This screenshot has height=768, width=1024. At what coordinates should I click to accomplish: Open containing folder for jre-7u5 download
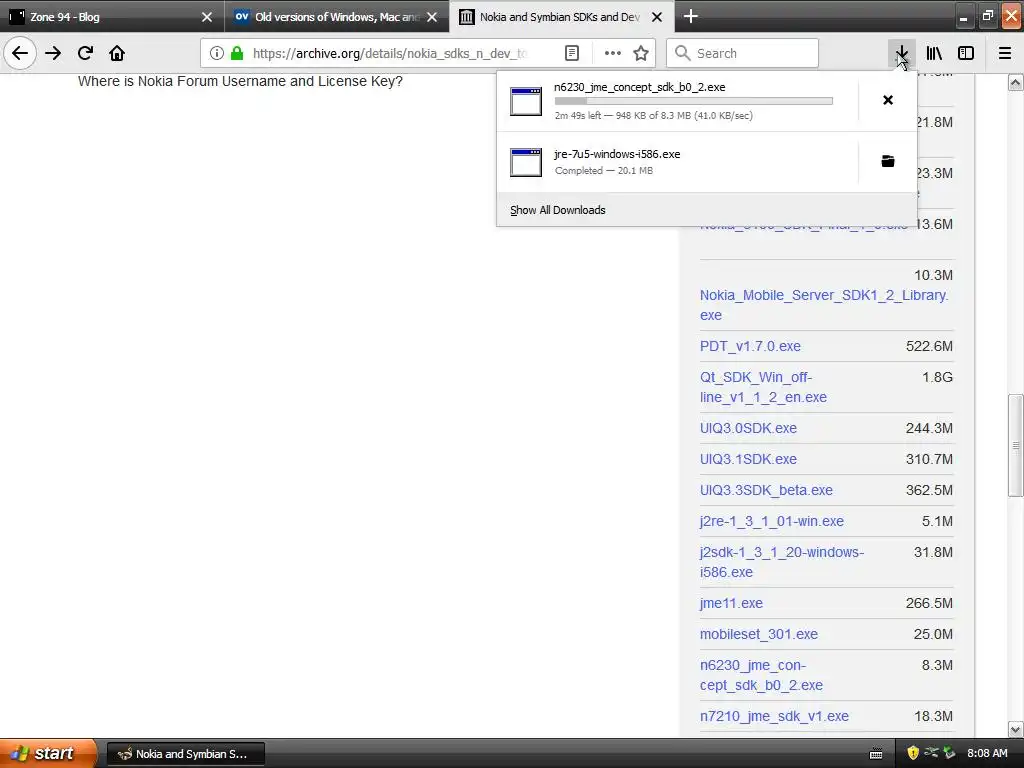[x=888, y=161]
